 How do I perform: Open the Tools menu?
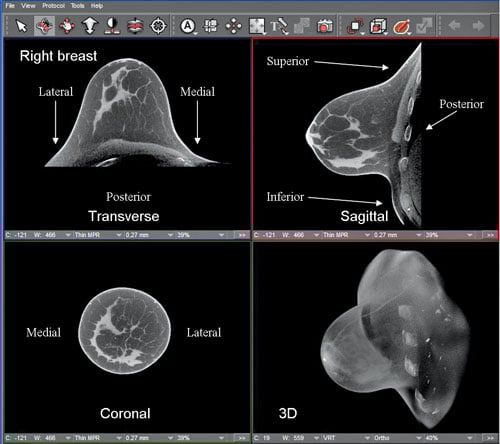click(77, 6)
